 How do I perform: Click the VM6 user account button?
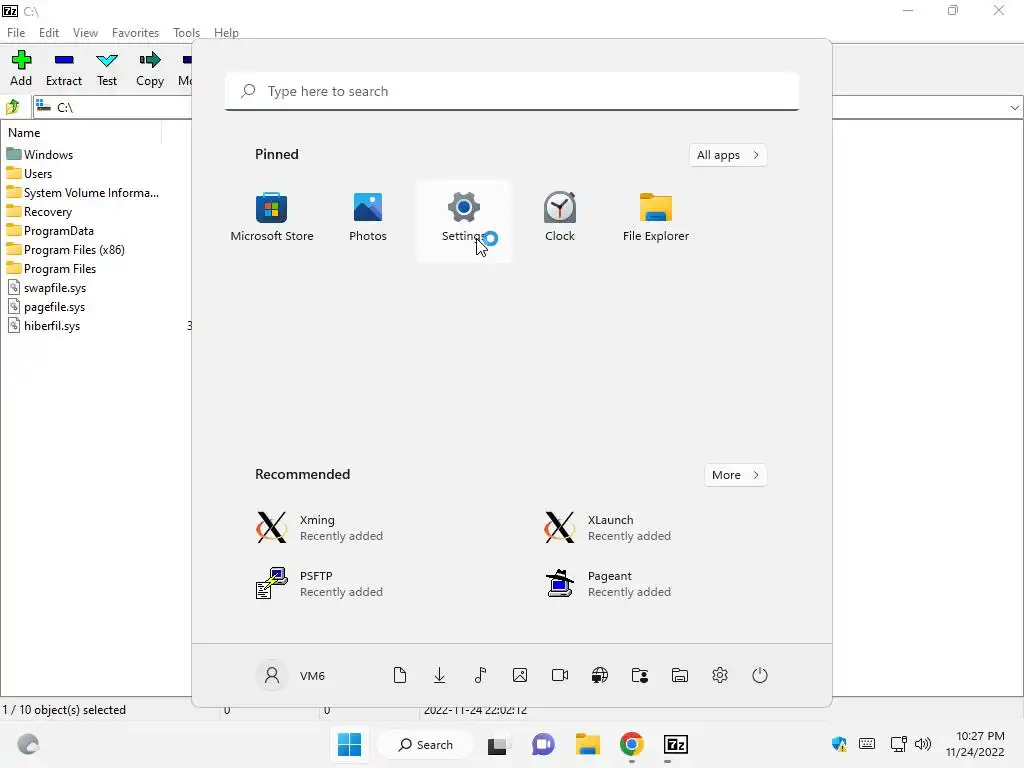tap(291, 675)
